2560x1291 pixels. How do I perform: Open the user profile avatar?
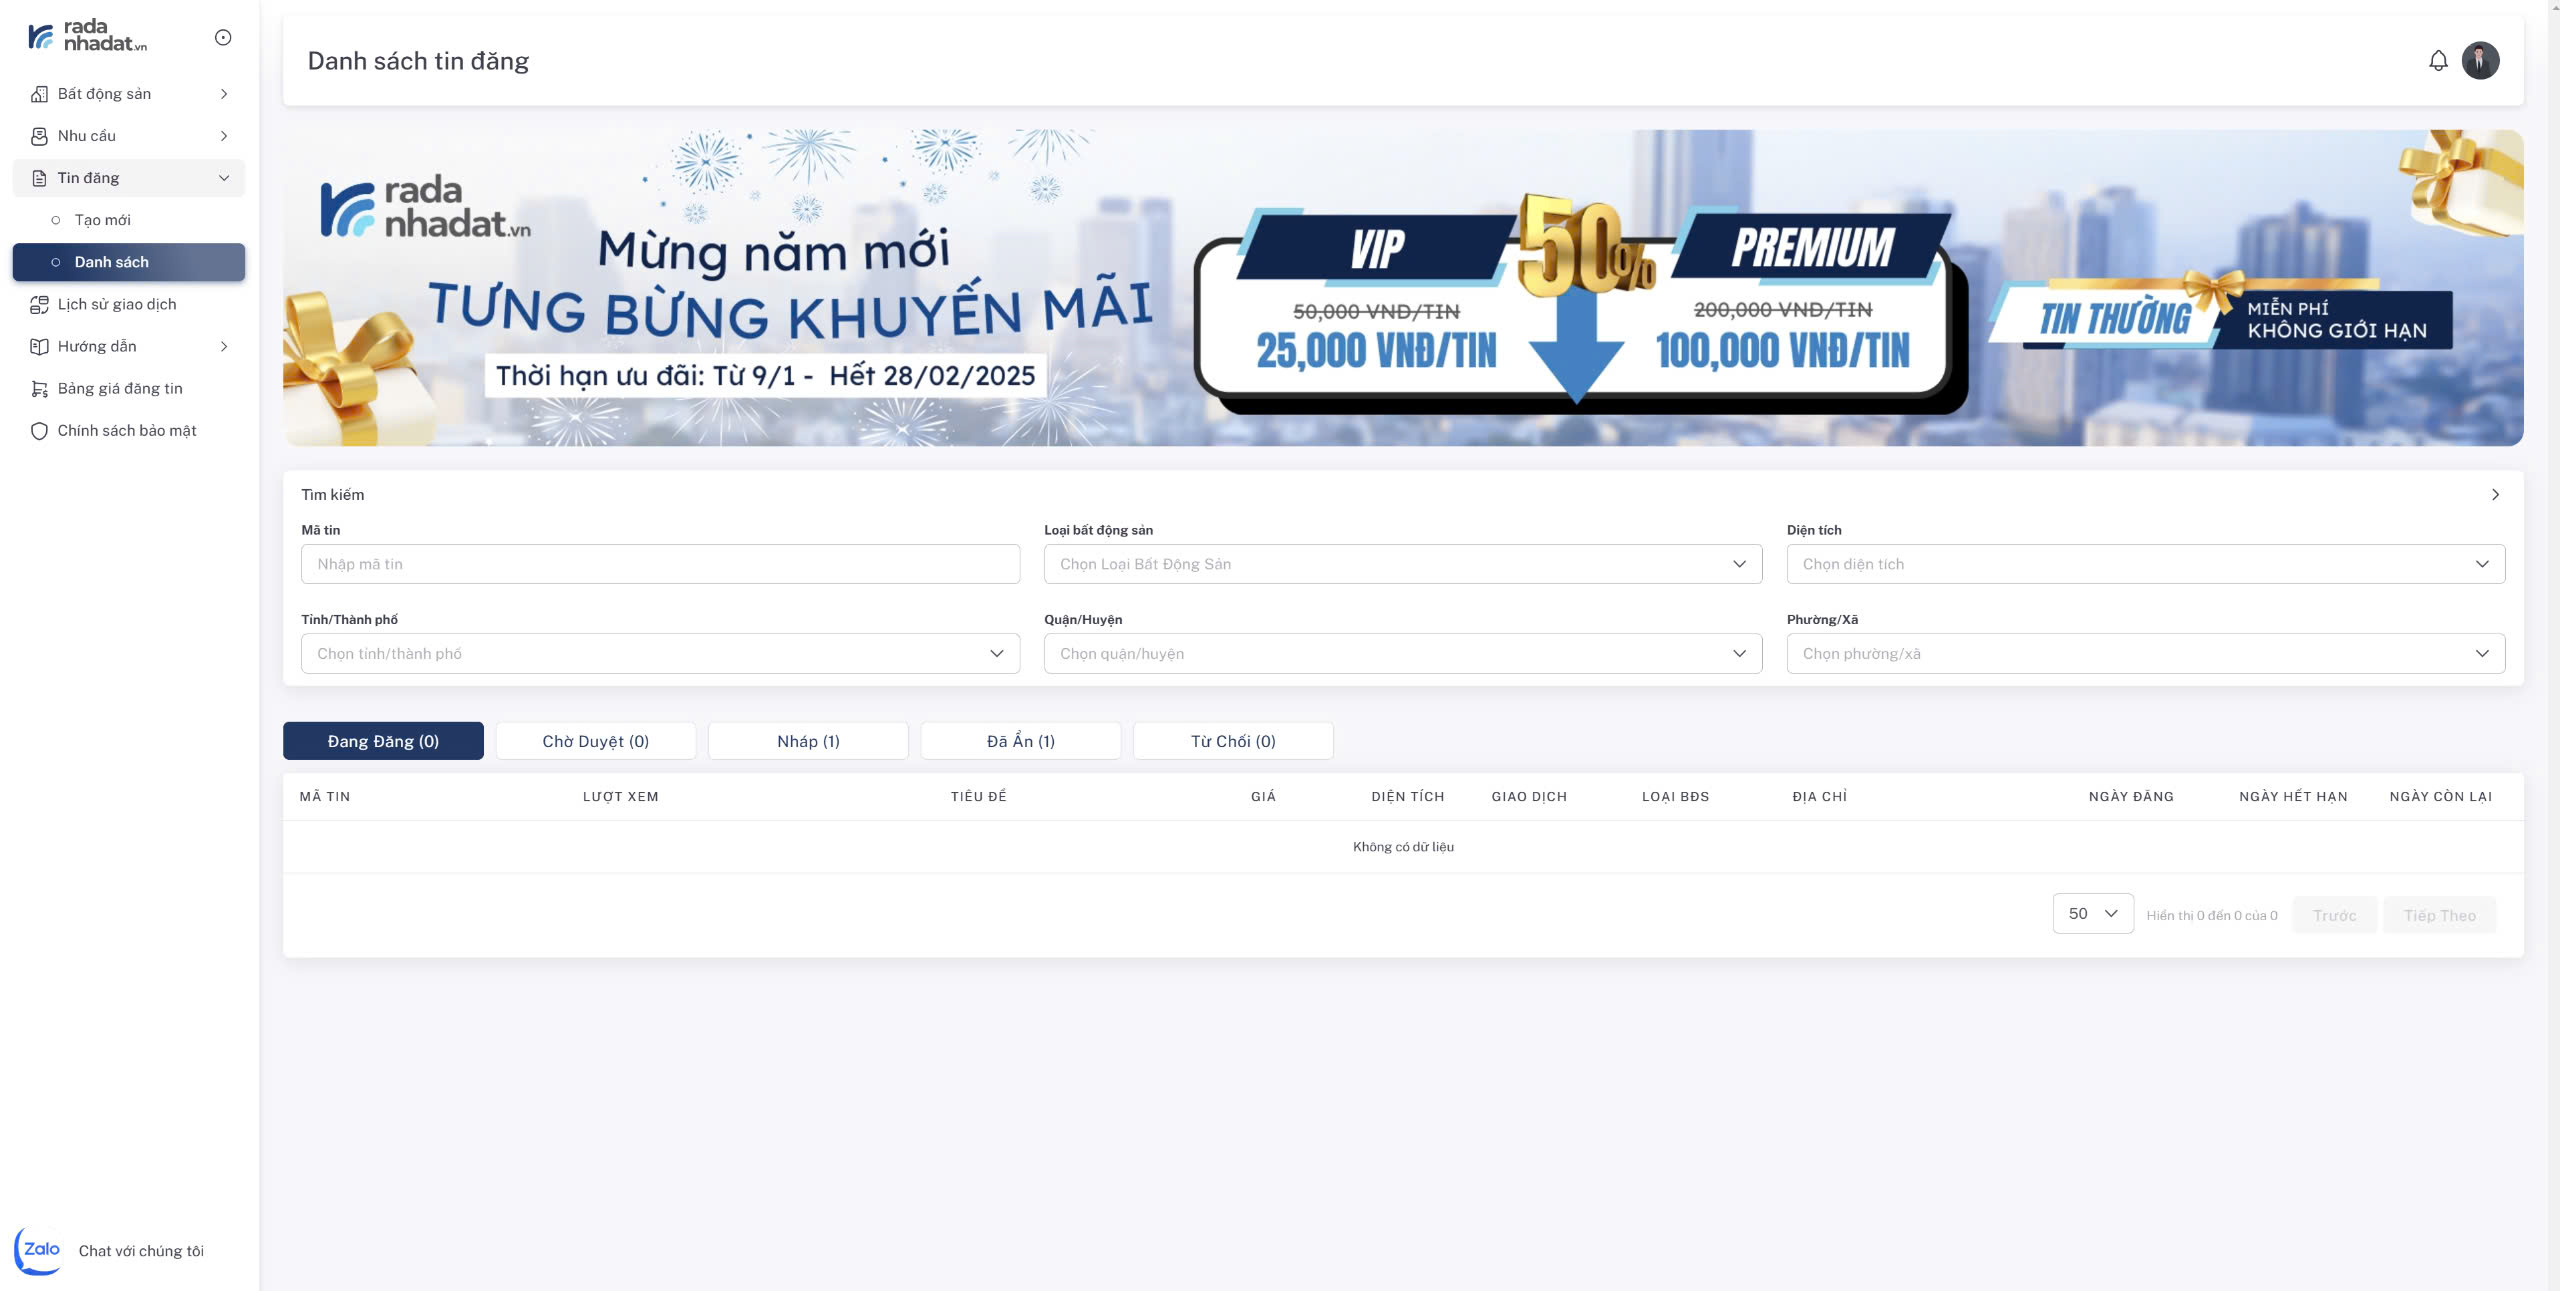2480,61
